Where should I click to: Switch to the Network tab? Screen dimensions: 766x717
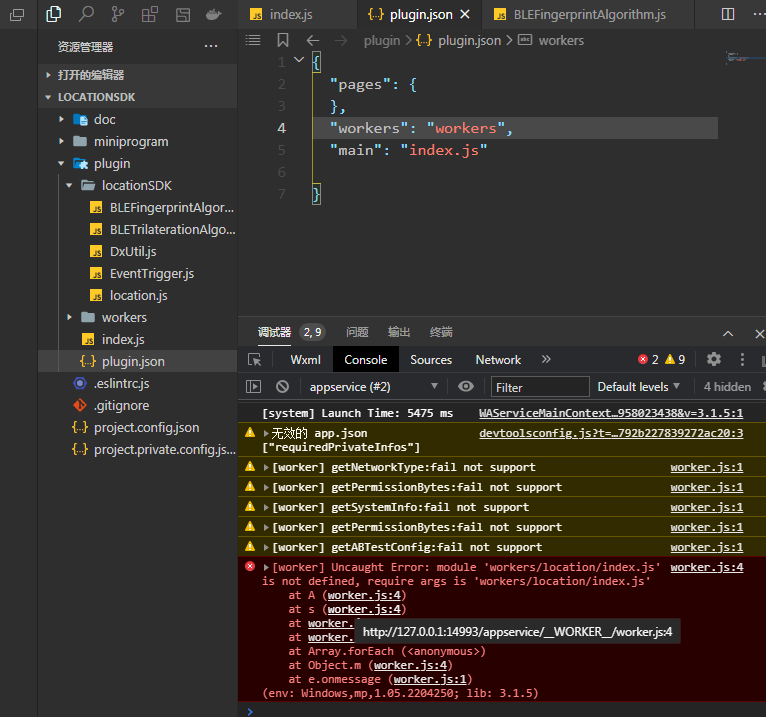[498, 360]
